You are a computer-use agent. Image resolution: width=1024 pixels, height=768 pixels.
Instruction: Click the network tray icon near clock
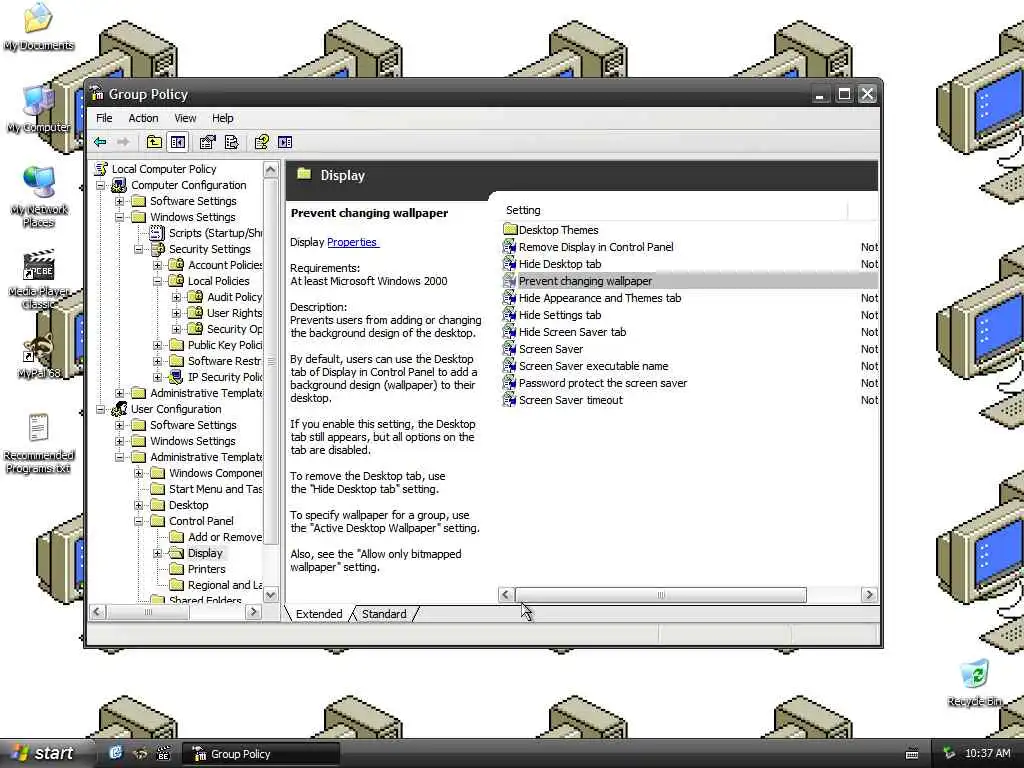[949, 754]
